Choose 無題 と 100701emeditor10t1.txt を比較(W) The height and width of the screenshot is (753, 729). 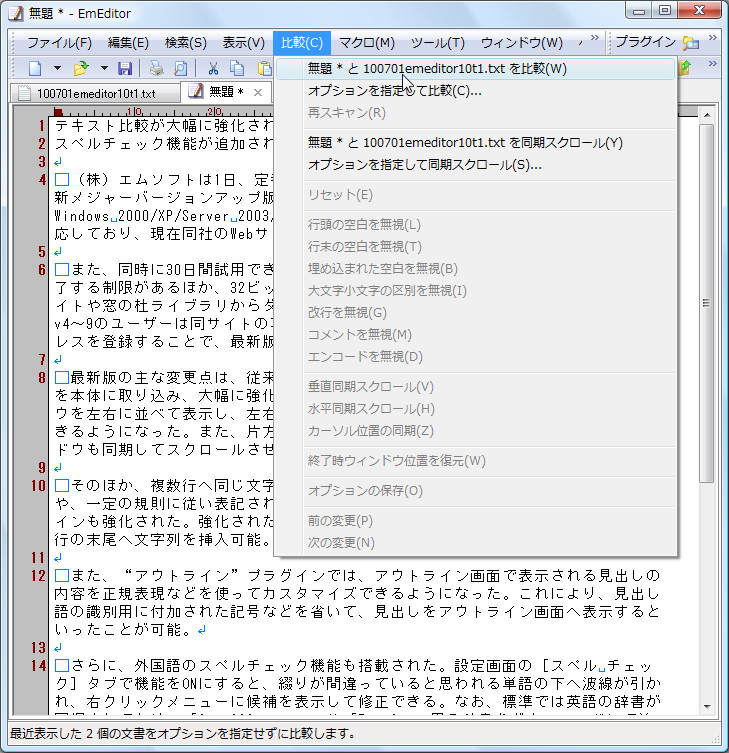point(476,69)
